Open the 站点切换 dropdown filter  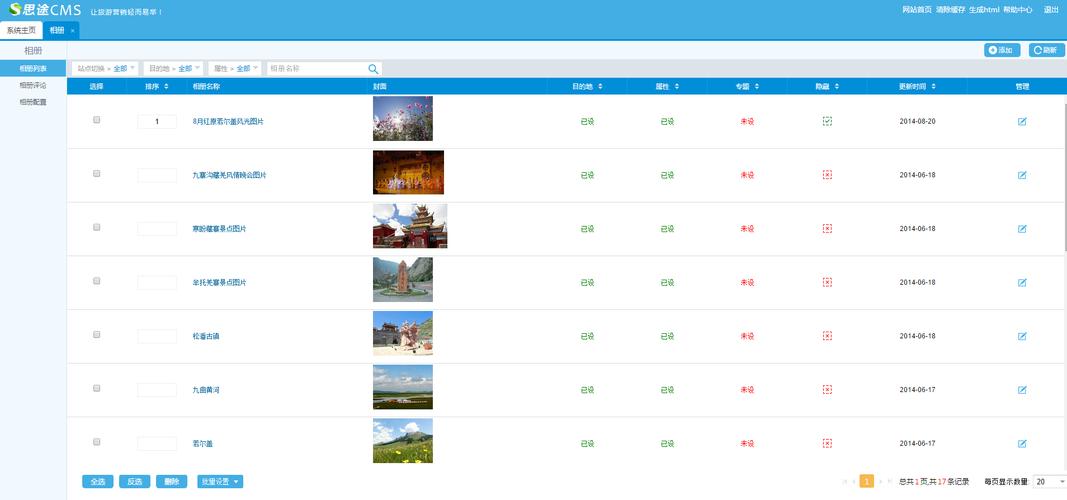pyautogui.click(x=106, y=69)
